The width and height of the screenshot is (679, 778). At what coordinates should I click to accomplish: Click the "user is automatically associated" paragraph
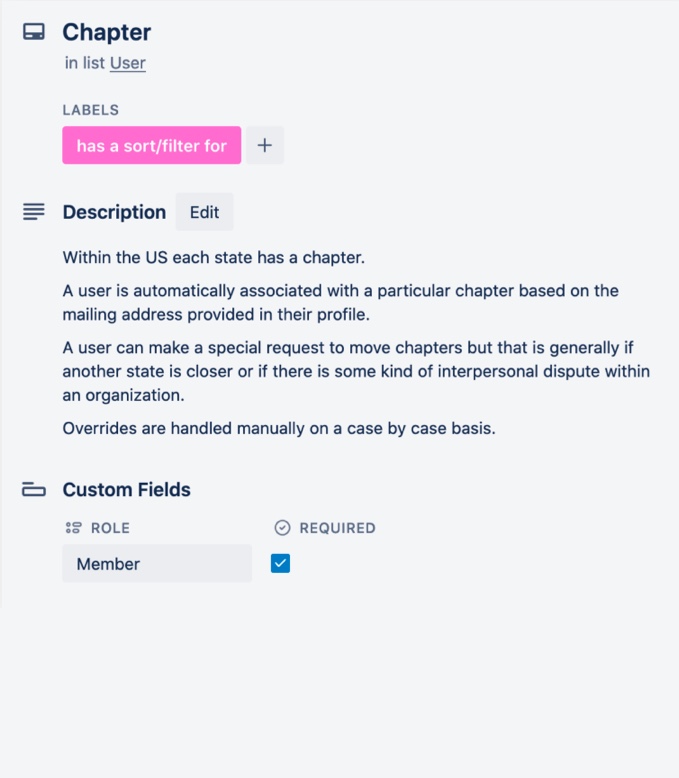click(340, 301)
